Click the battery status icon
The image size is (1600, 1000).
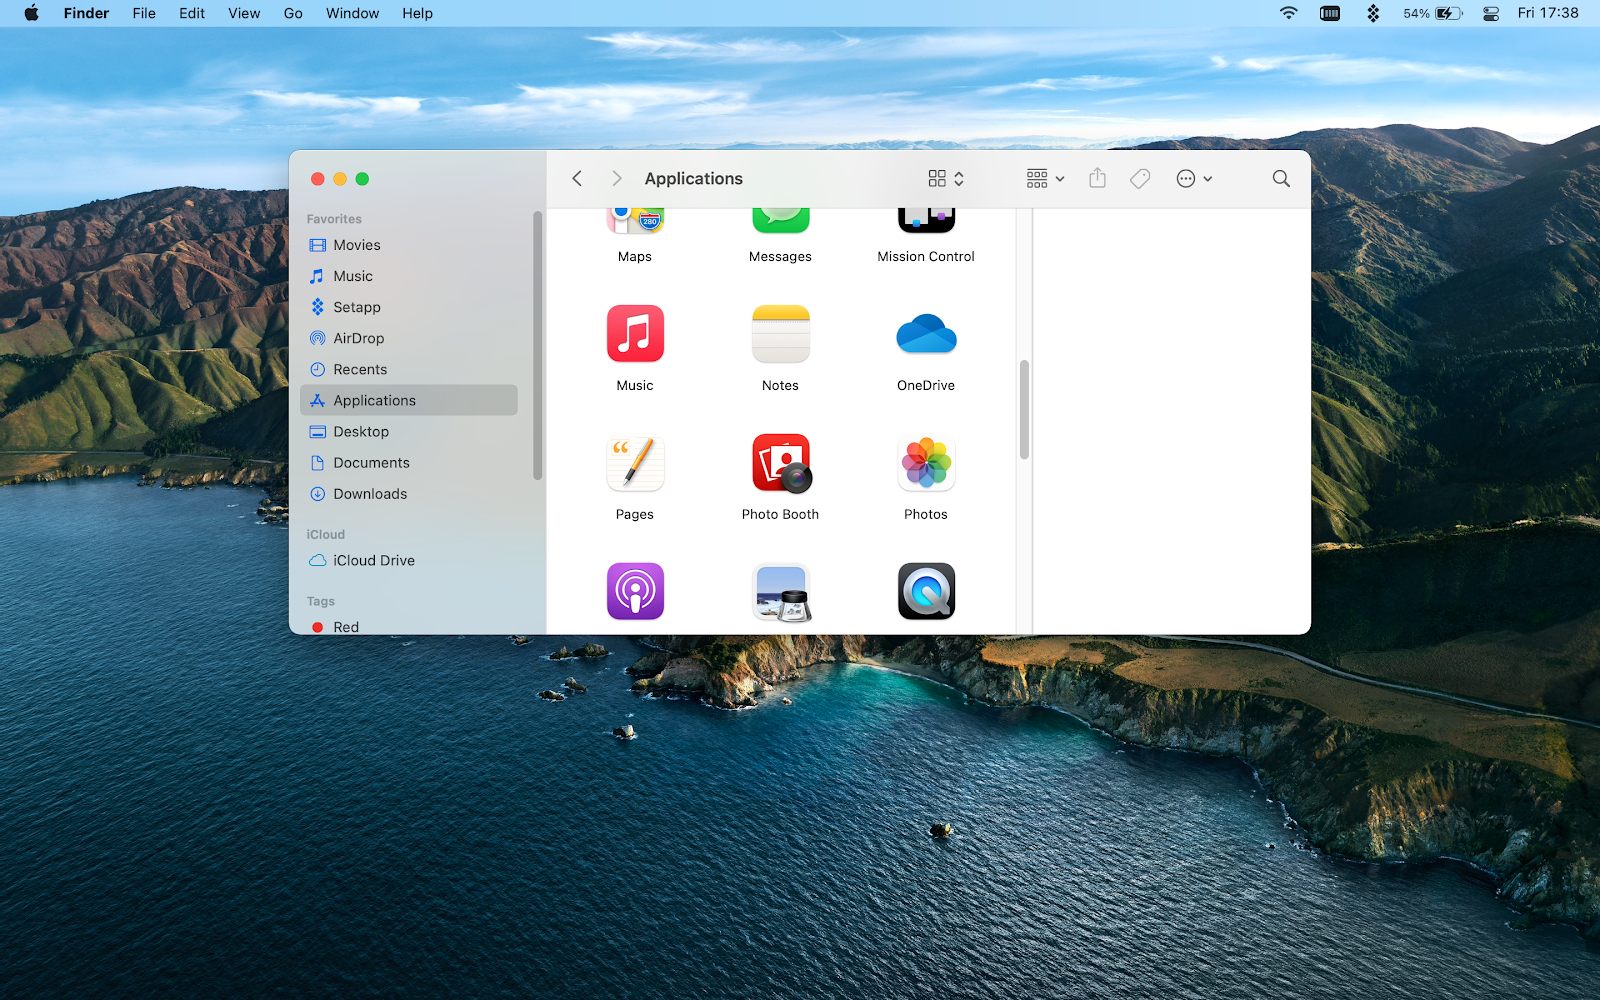point(1433,13)
